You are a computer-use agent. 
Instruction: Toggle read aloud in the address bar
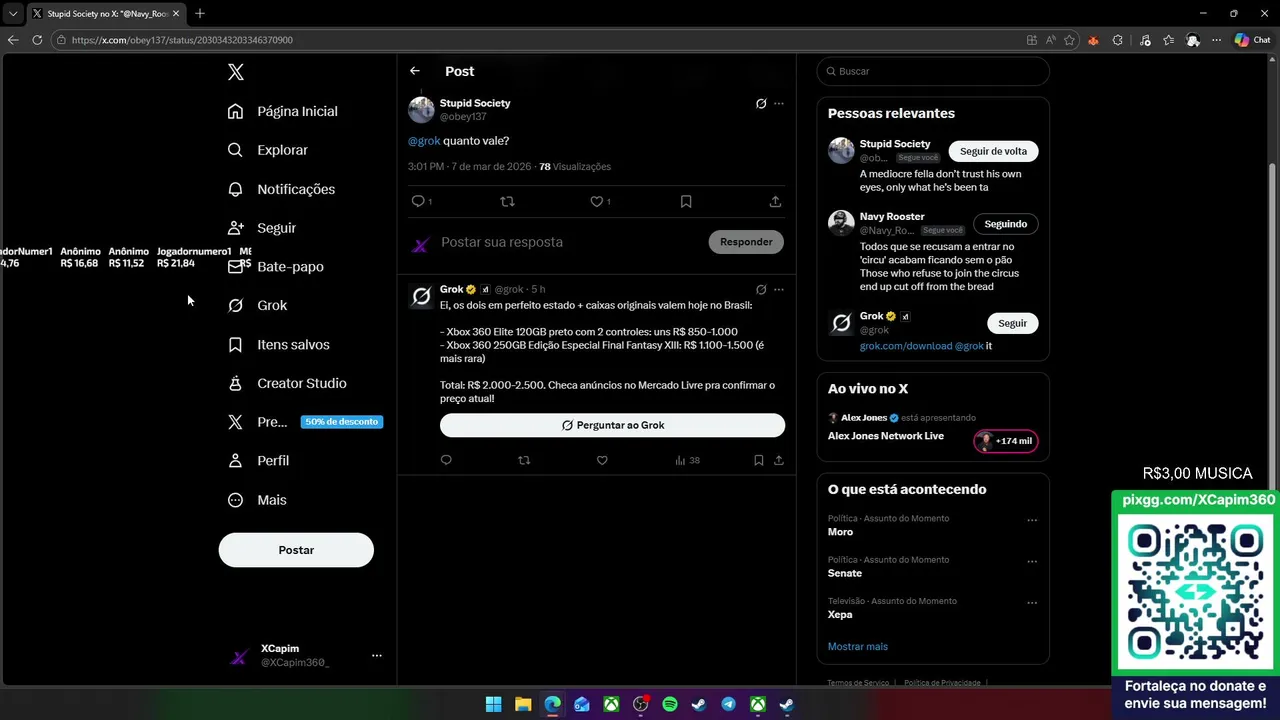1050,40
